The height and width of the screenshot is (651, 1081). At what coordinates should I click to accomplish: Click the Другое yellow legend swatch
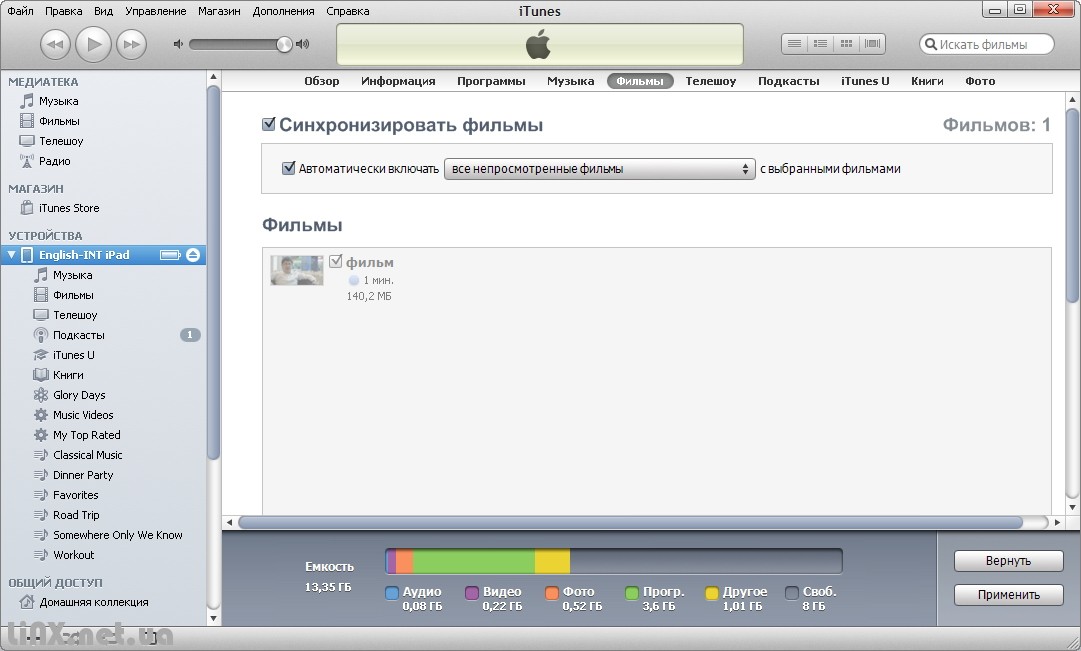pos(712,592)
